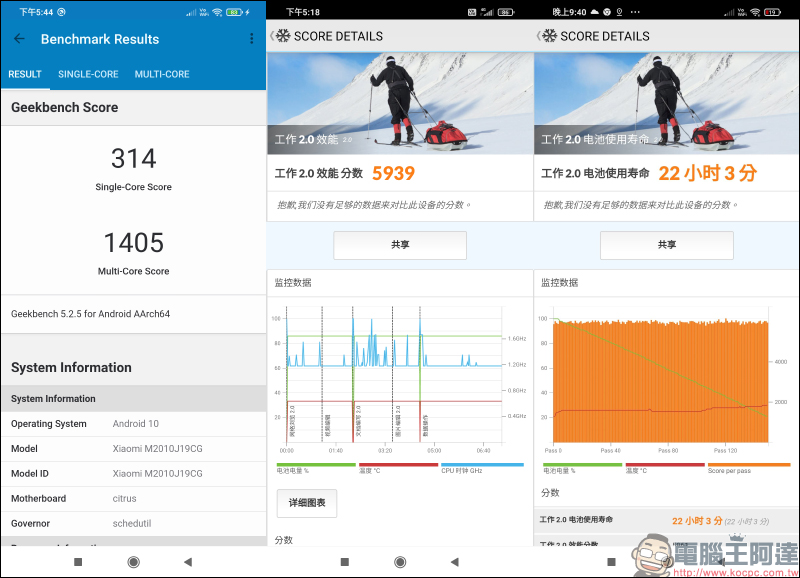This screenshot has height=578, width=800.
Task: Select the Operating System row Android 10
Action: [134, 424]
